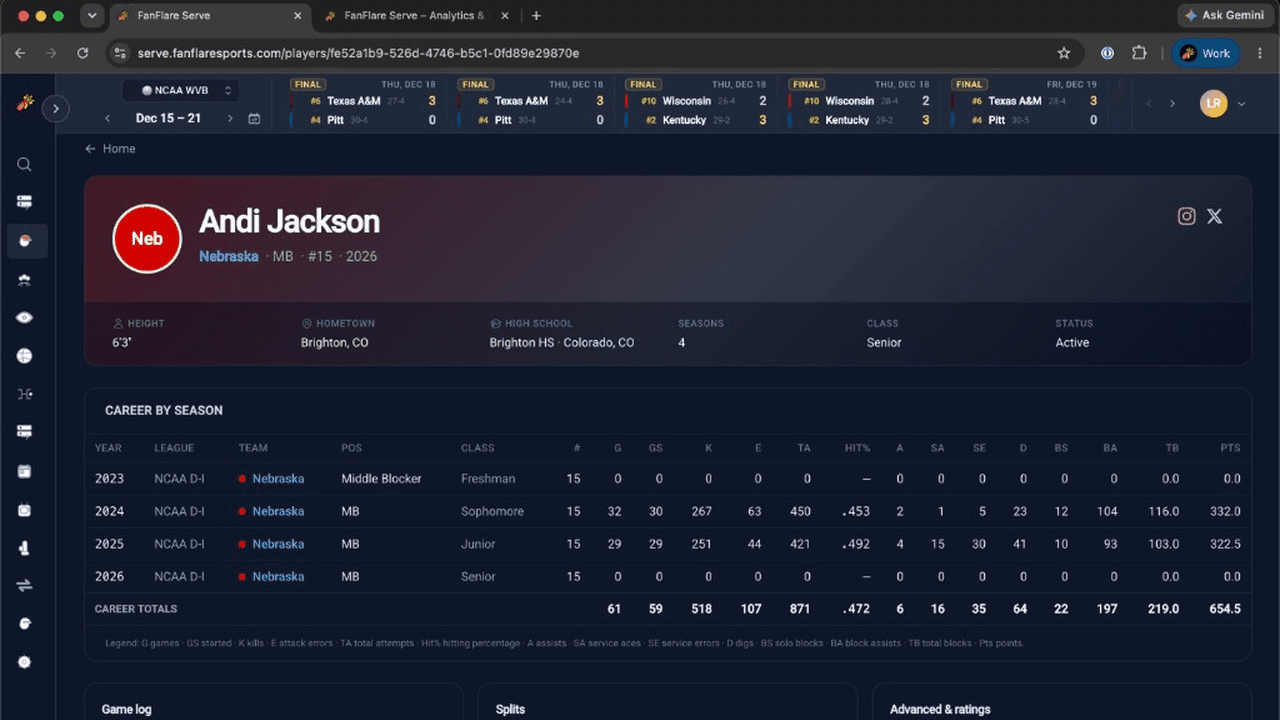Click the volleyball globe icon in sidebar
The width and height of the screenshot is (1280, 720).
click(25, 356)
